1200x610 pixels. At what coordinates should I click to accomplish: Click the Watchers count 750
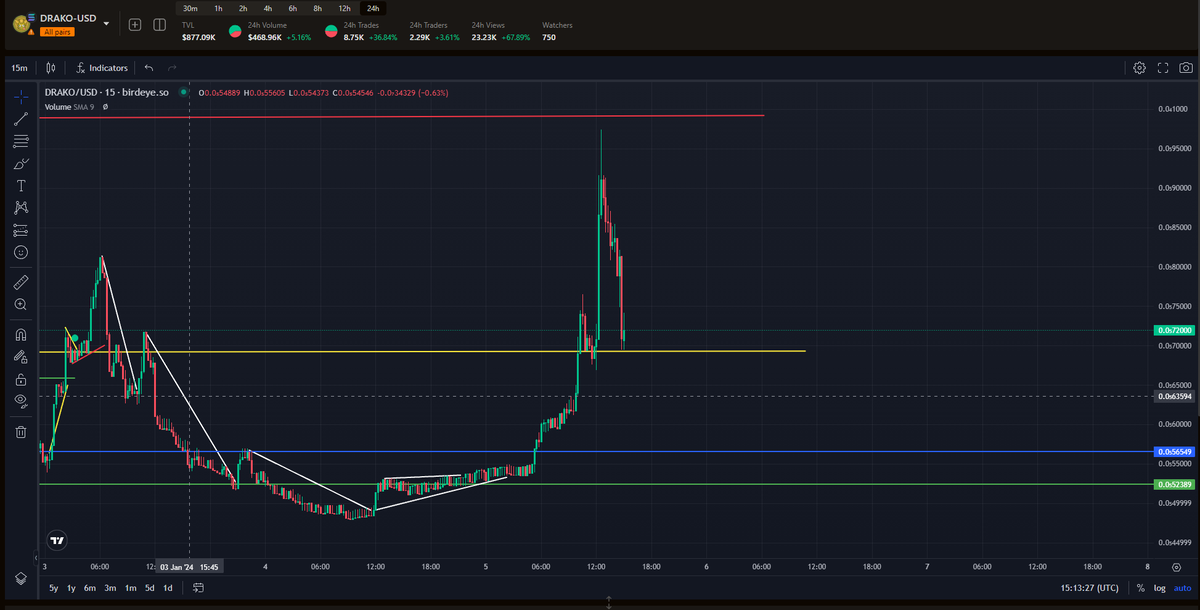(x=549, y=37)
